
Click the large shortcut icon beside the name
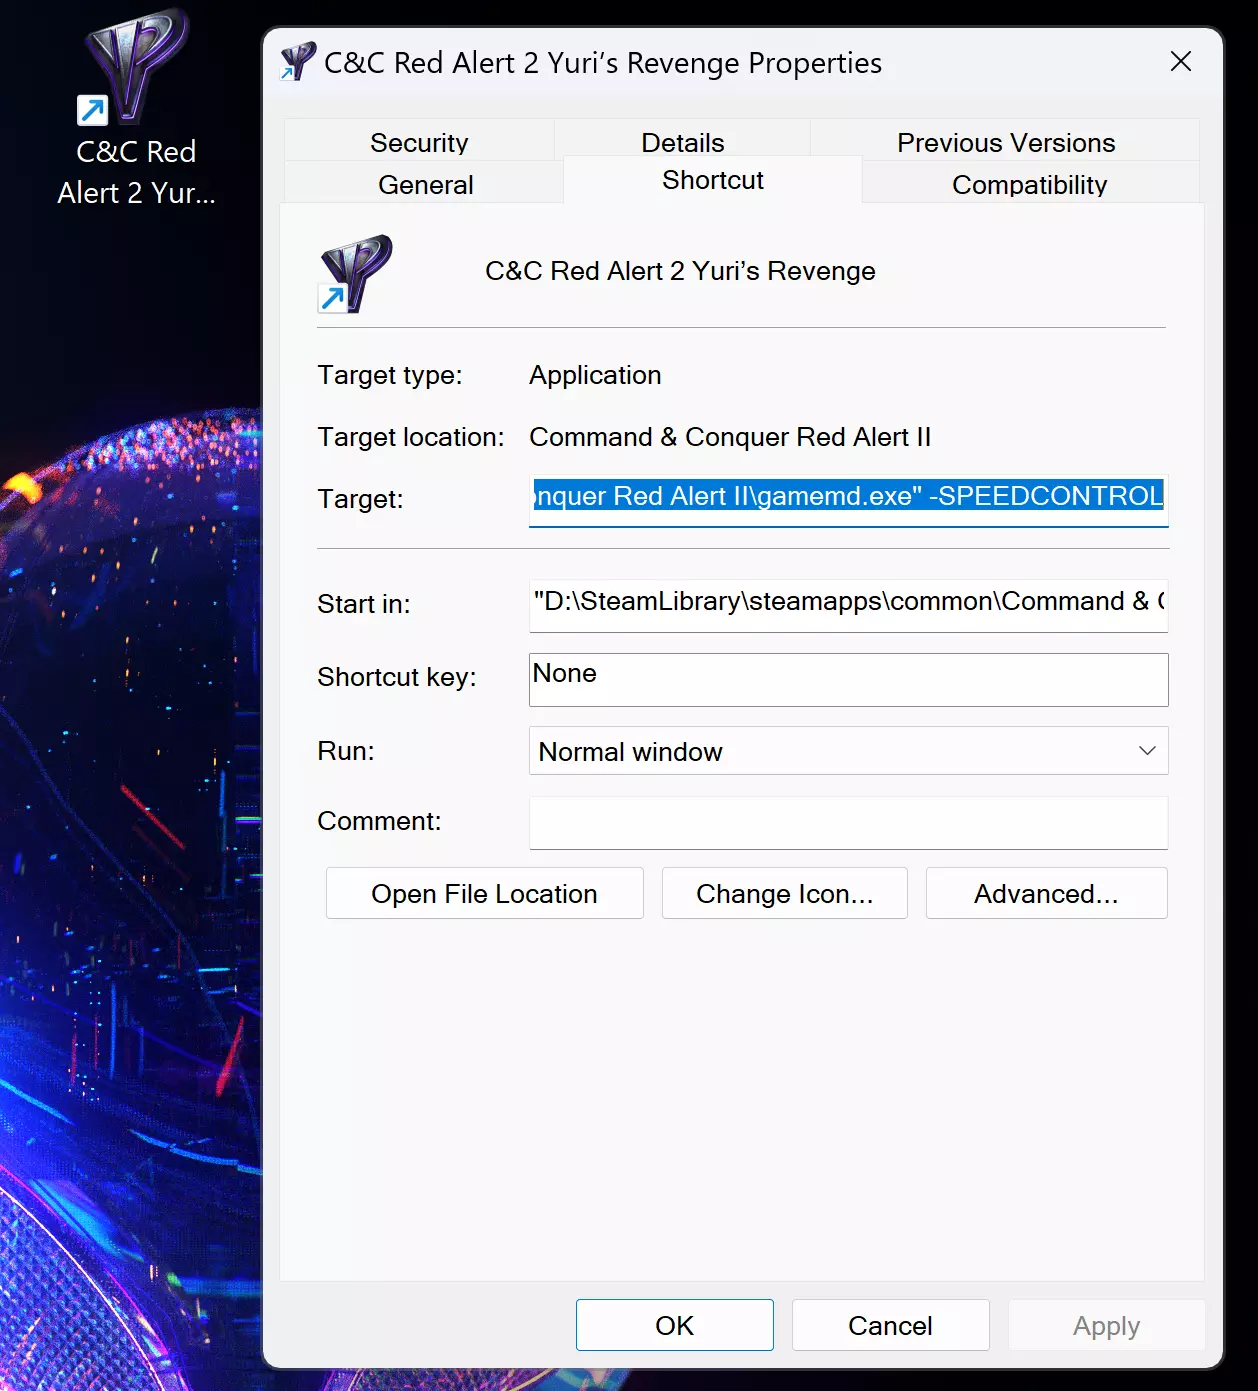pos(355,274)
